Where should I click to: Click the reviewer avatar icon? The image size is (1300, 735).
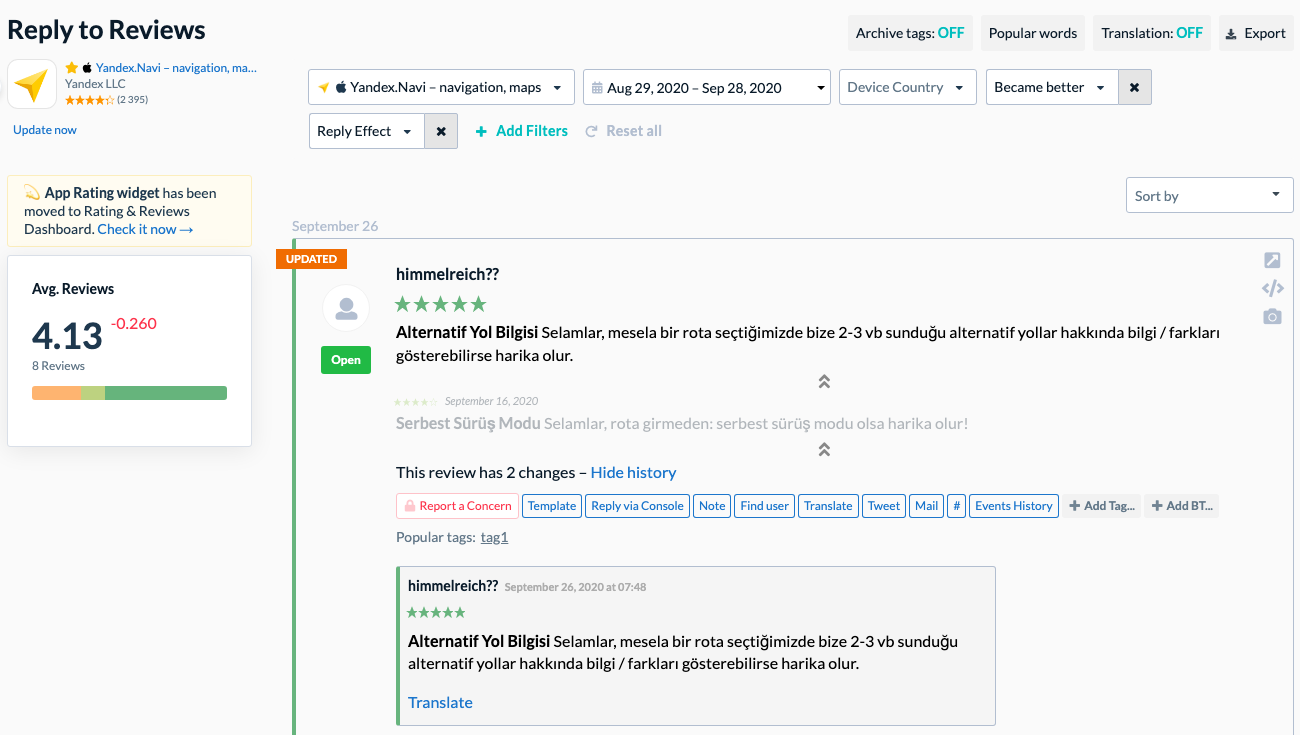pos(346,309)
